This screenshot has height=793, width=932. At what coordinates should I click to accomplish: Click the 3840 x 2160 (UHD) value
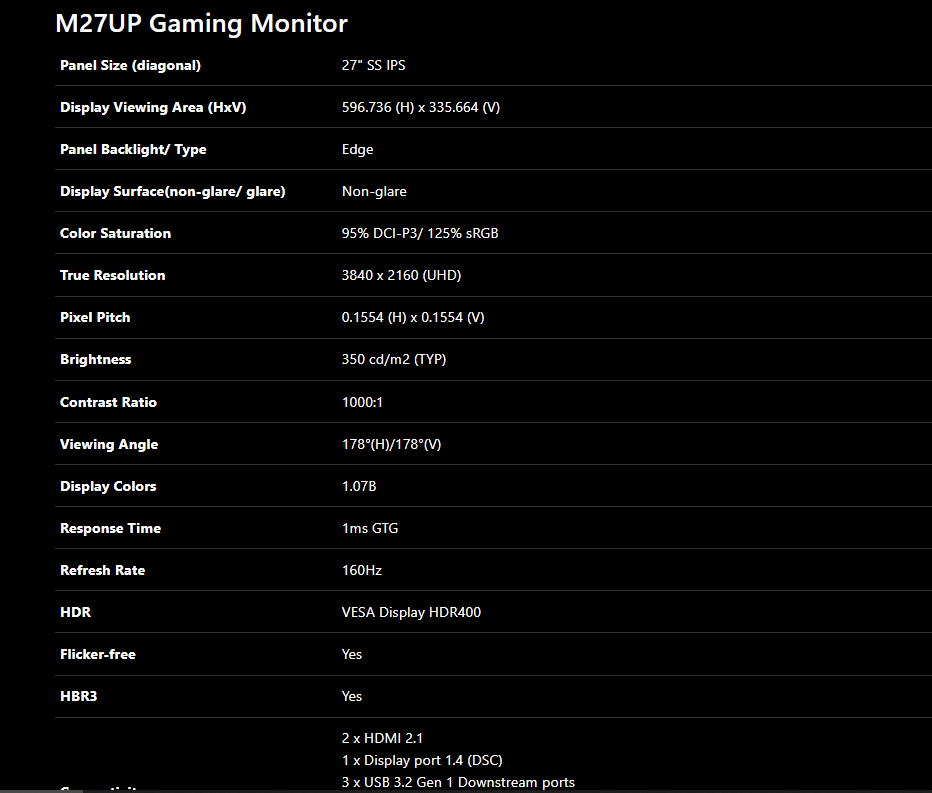[x=401, y=275]
